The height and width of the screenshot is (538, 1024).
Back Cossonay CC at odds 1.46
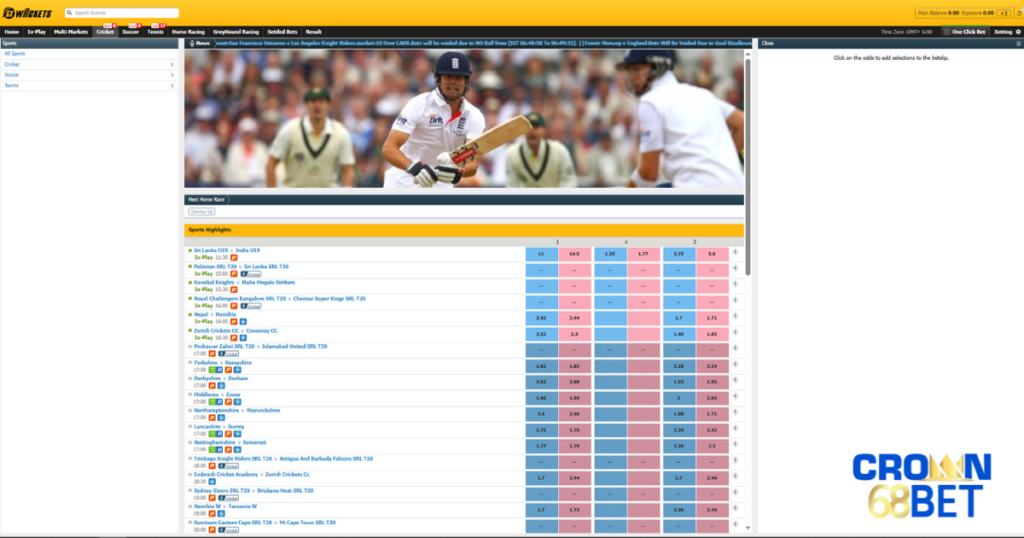(679, 334)
